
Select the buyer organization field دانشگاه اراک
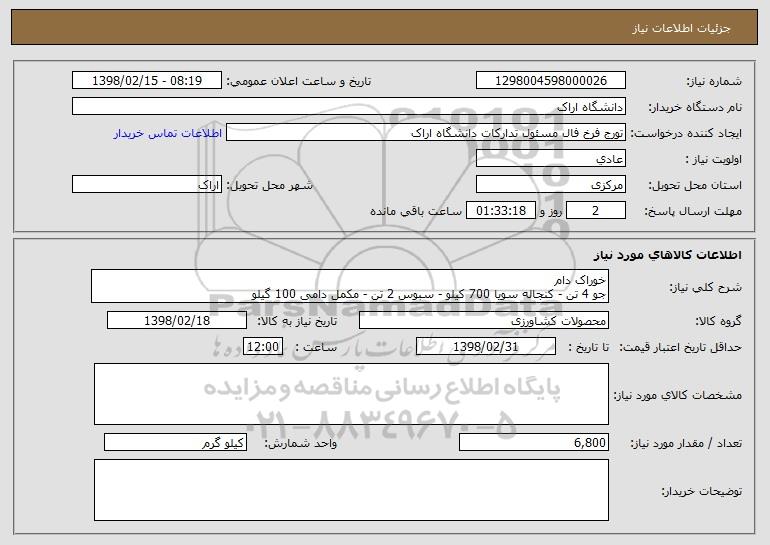(349, 107)
